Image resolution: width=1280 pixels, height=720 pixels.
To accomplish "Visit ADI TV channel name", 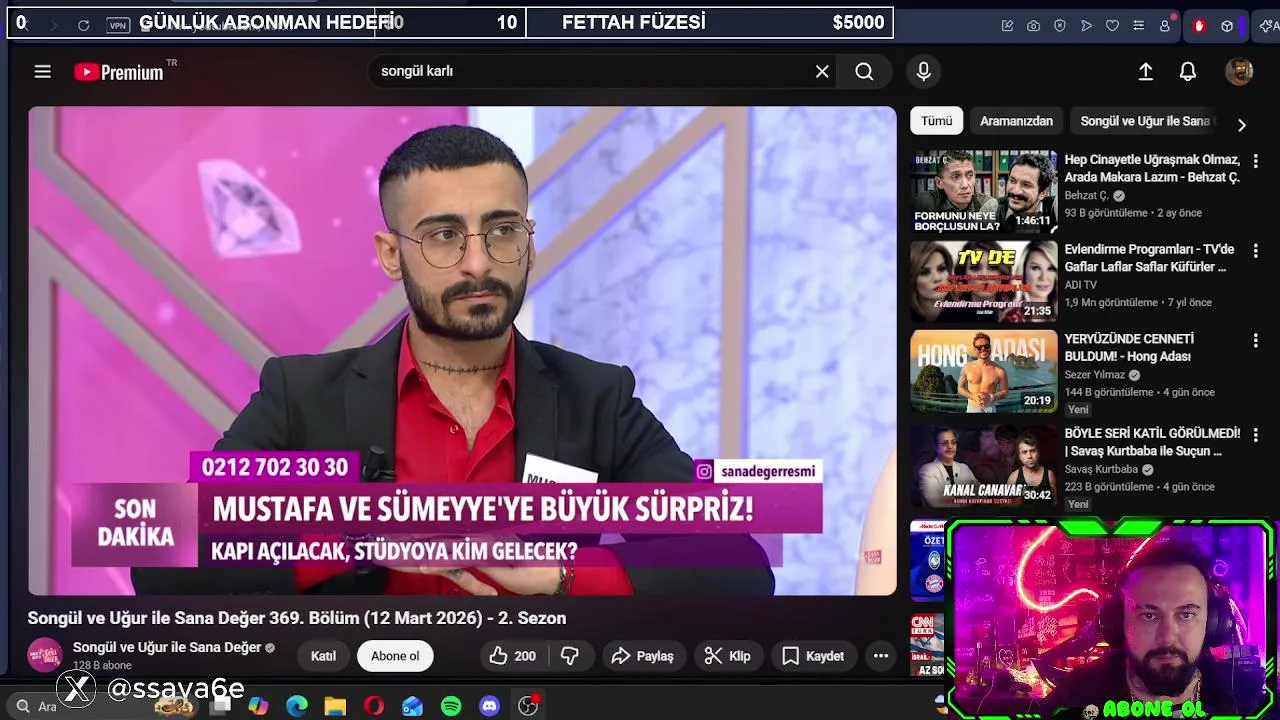I will coord(1081,285).
